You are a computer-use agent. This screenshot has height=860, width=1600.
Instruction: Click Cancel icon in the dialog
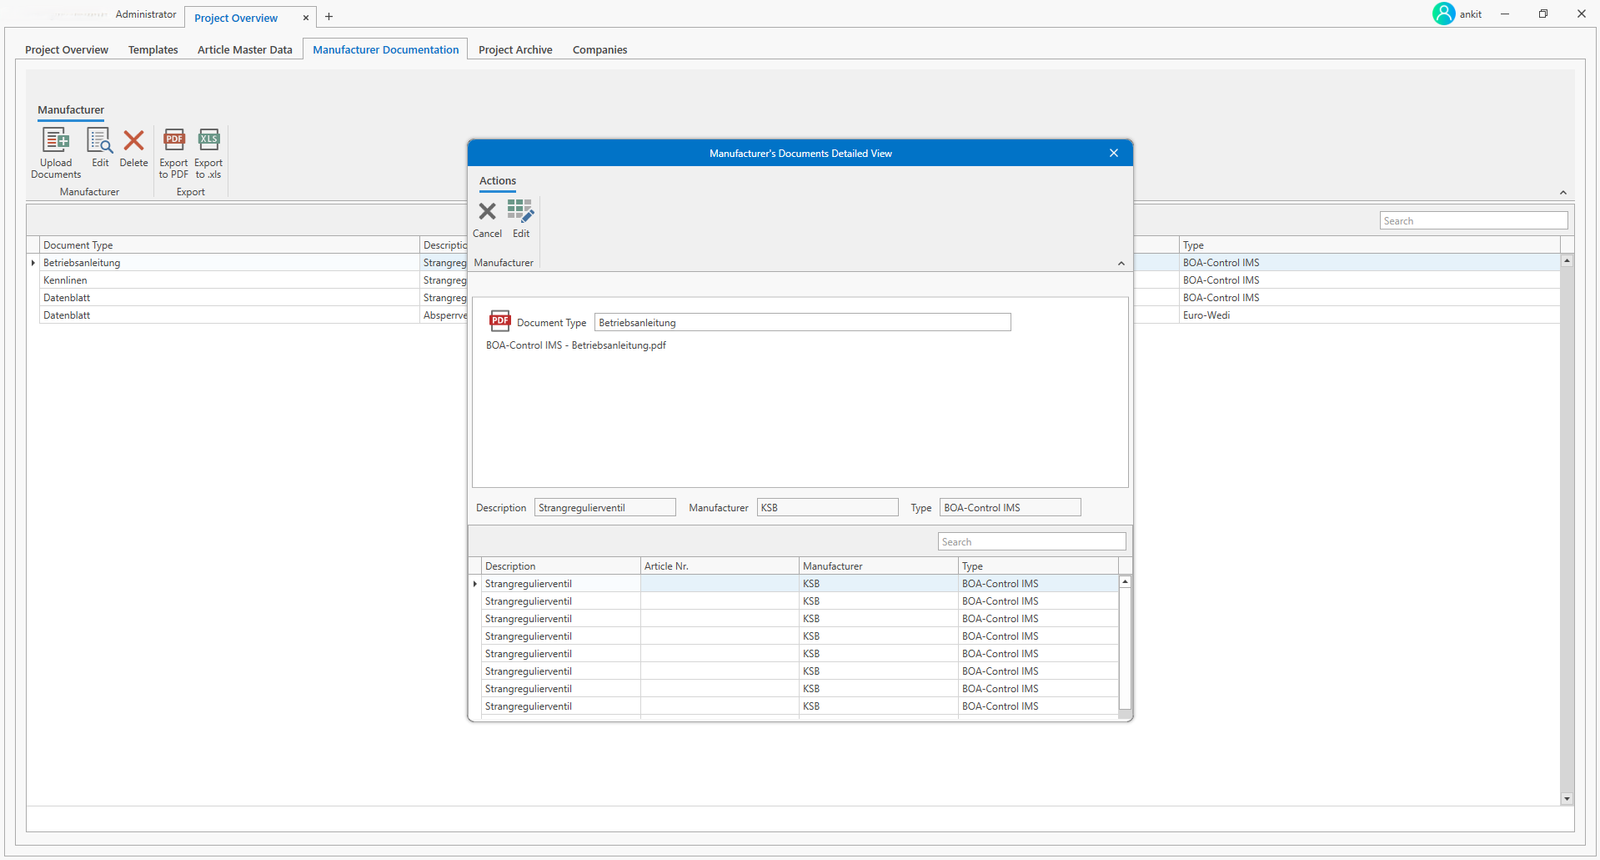(487, 212)
